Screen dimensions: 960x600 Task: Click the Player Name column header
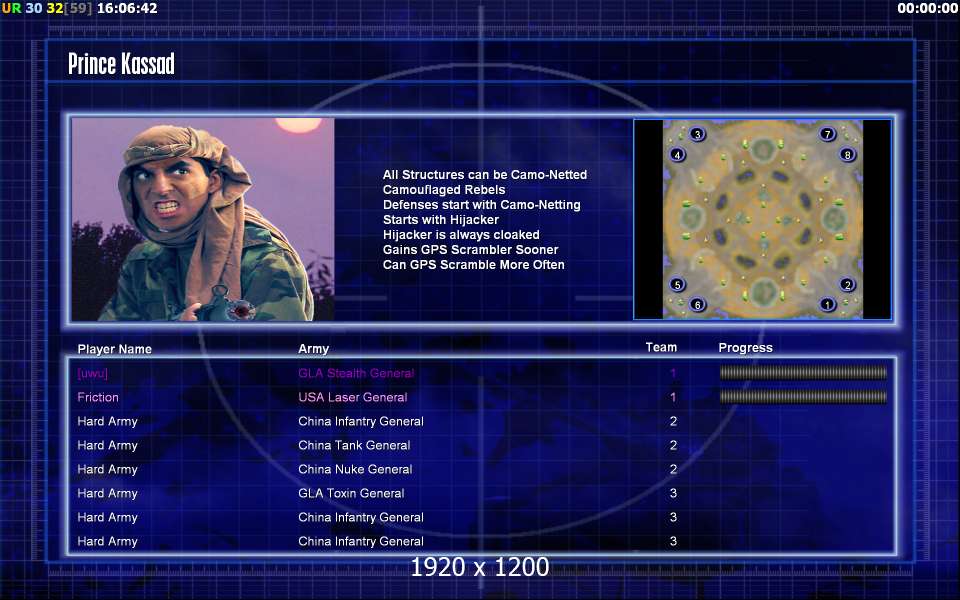click(114, 349)
